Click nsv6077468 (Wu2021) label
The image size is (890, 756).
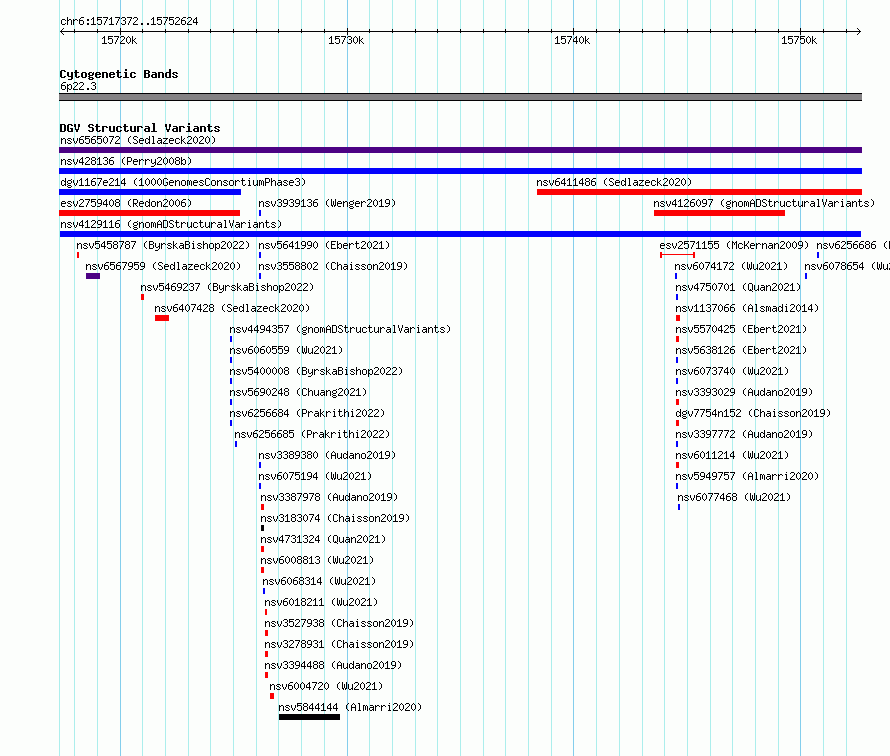(x=734, y=497)
